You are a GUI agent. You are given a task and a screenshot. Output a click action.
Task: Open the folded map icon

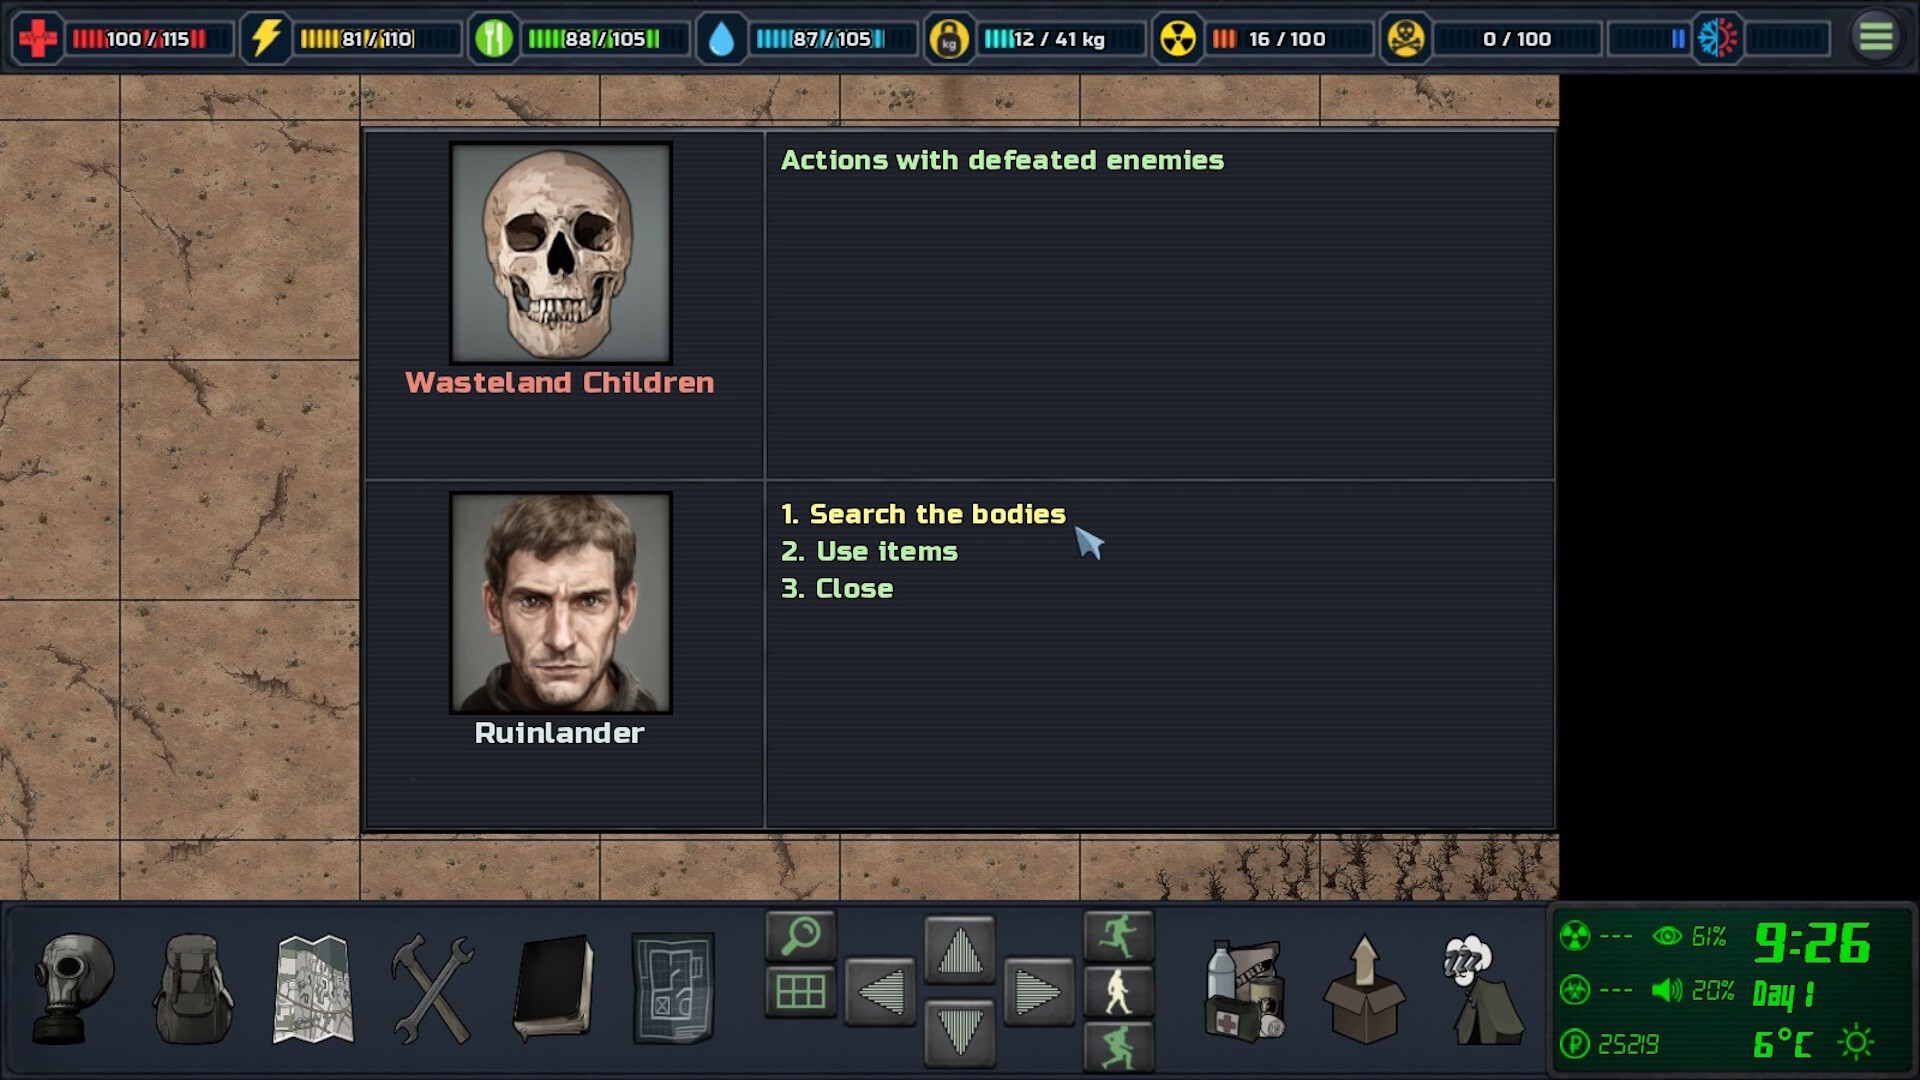click(x=313, y=989)
